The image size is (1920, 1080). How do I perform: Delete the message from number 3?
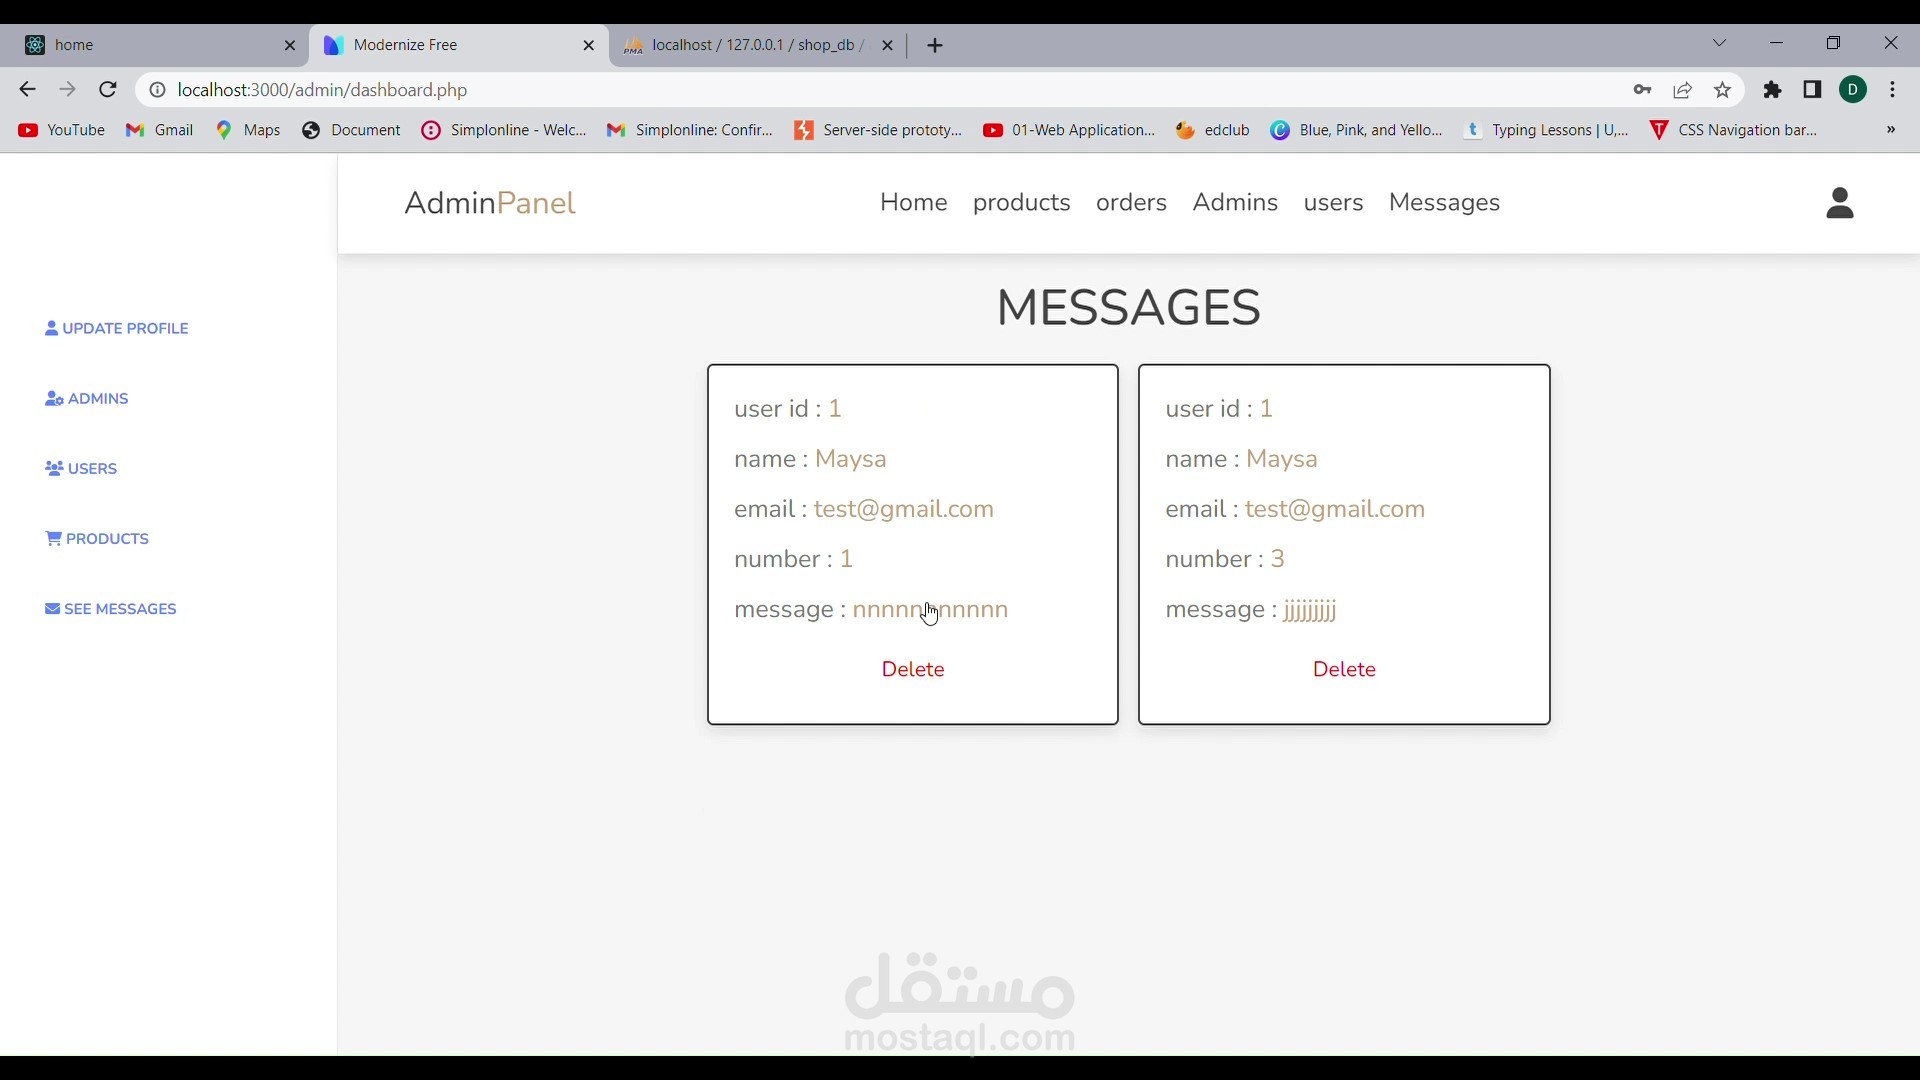[1344, 670]
